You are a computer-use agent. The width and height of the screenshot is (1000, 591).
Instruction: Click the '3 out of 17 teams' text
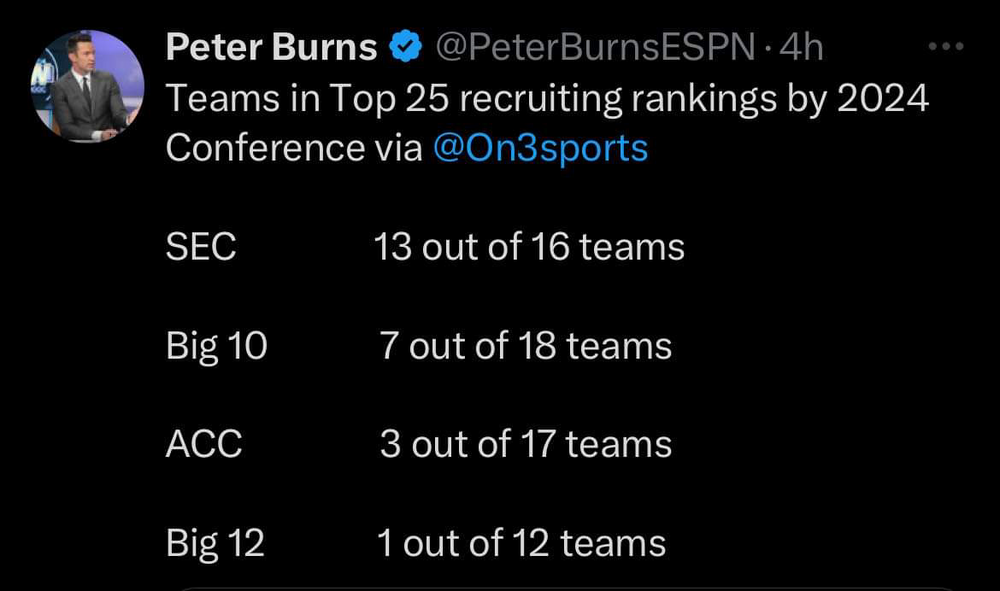[x=526, y=444]
